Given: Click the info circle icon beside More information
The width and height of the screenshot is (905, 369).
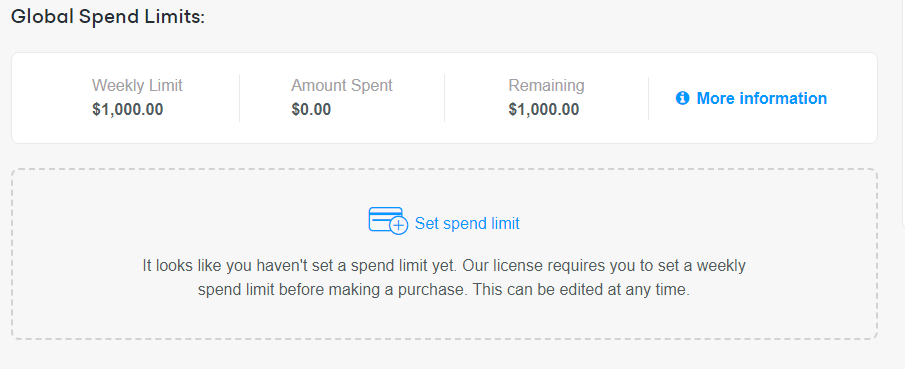Looking at the screenshot, I should pyautogui.click(x=682, y=98).
